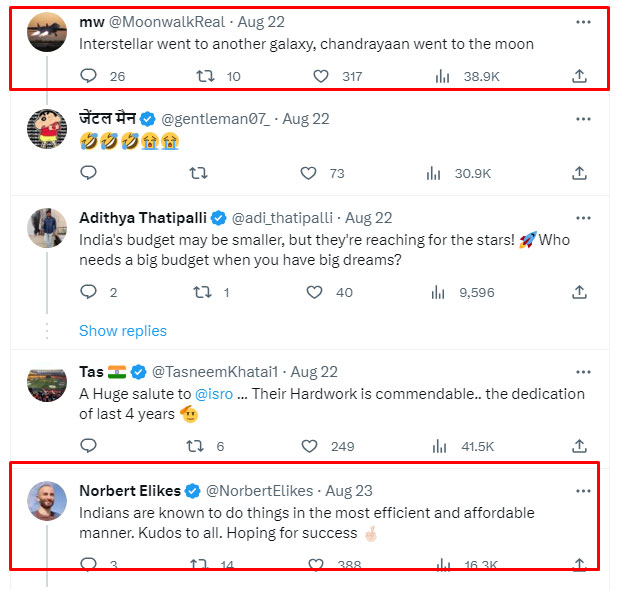Reply to Tas's tweet
627x590 pixels.
[88, 446]
